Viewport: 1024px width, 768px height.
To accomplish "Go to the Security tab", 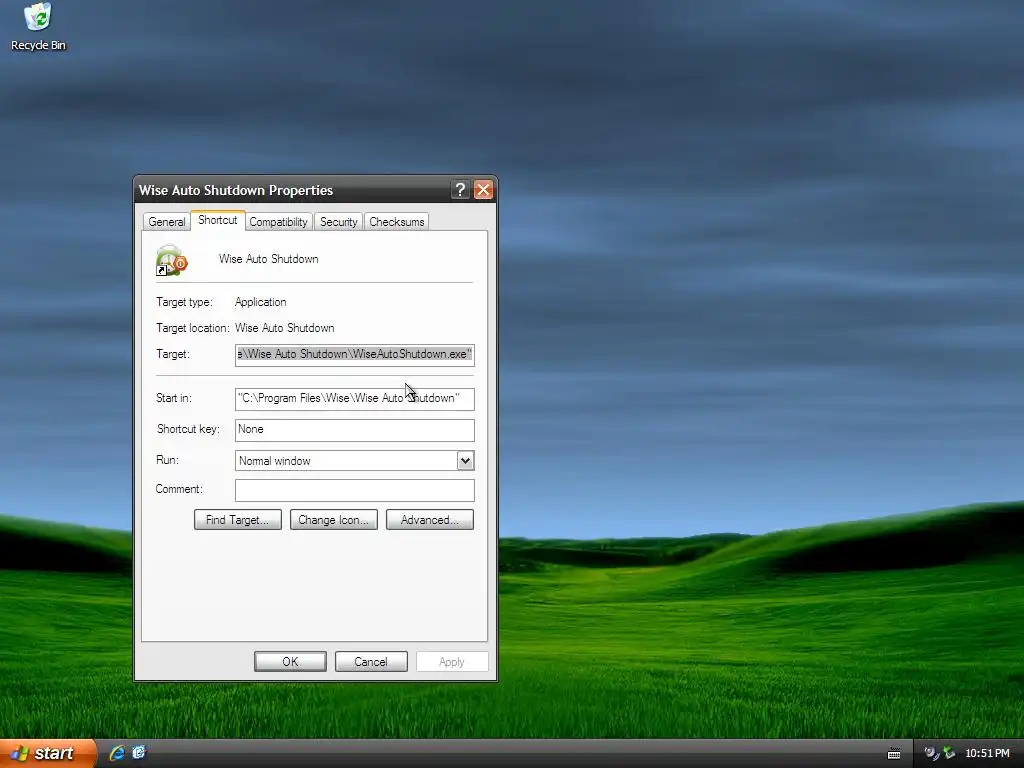I will coord(338,222).
